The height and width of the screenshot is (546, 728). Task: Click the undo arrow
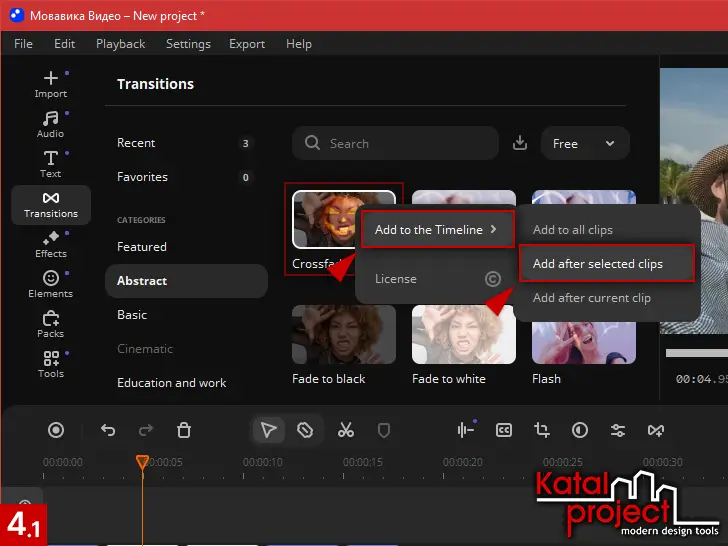point(108,430)
